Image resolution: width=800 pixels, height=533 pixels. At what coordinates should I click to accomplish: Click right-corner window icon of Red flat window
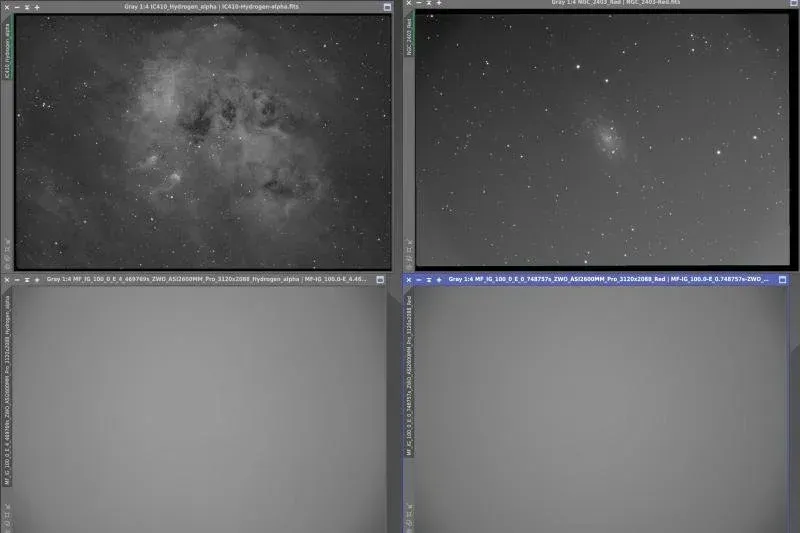tap(783, 280)
